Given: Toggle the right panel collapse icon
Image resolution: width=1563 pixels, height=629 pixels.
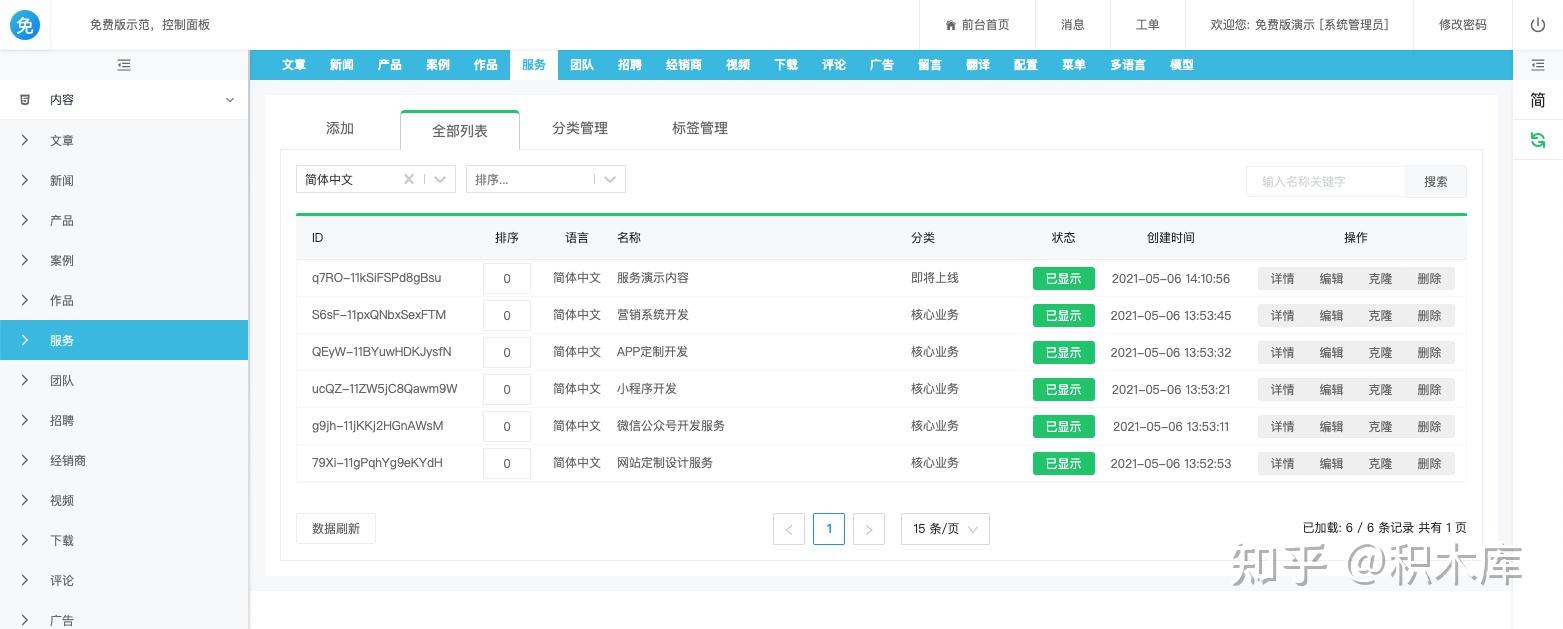Looking at the screenshot, I should pyautogui.click(x=1537, y=65).
